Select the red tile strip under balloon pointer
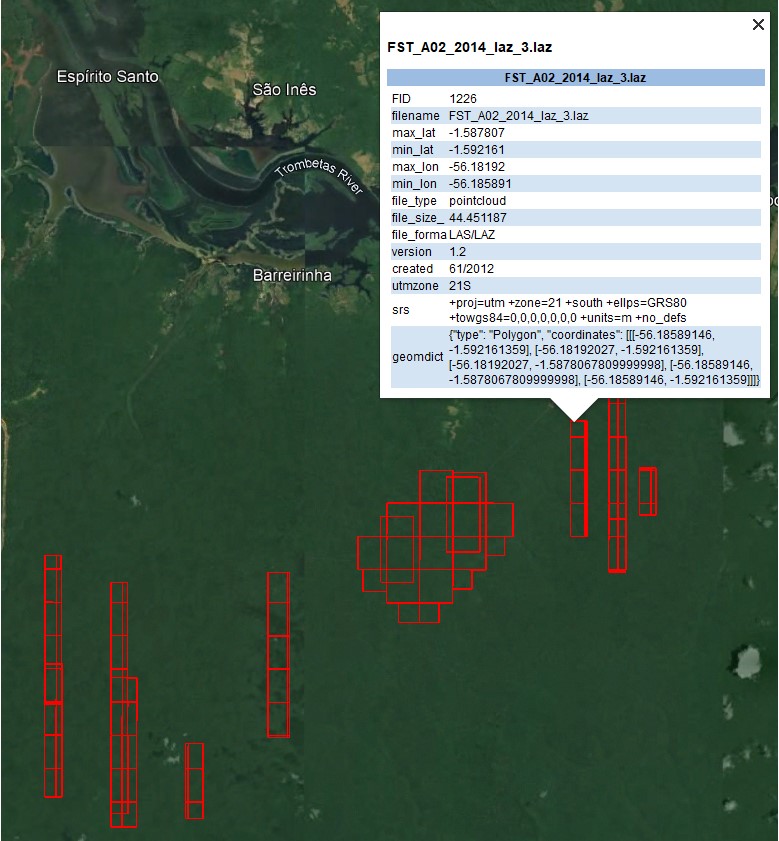This screenshot has height=841, width=779. pyautogui.click(x=578, y=480)
